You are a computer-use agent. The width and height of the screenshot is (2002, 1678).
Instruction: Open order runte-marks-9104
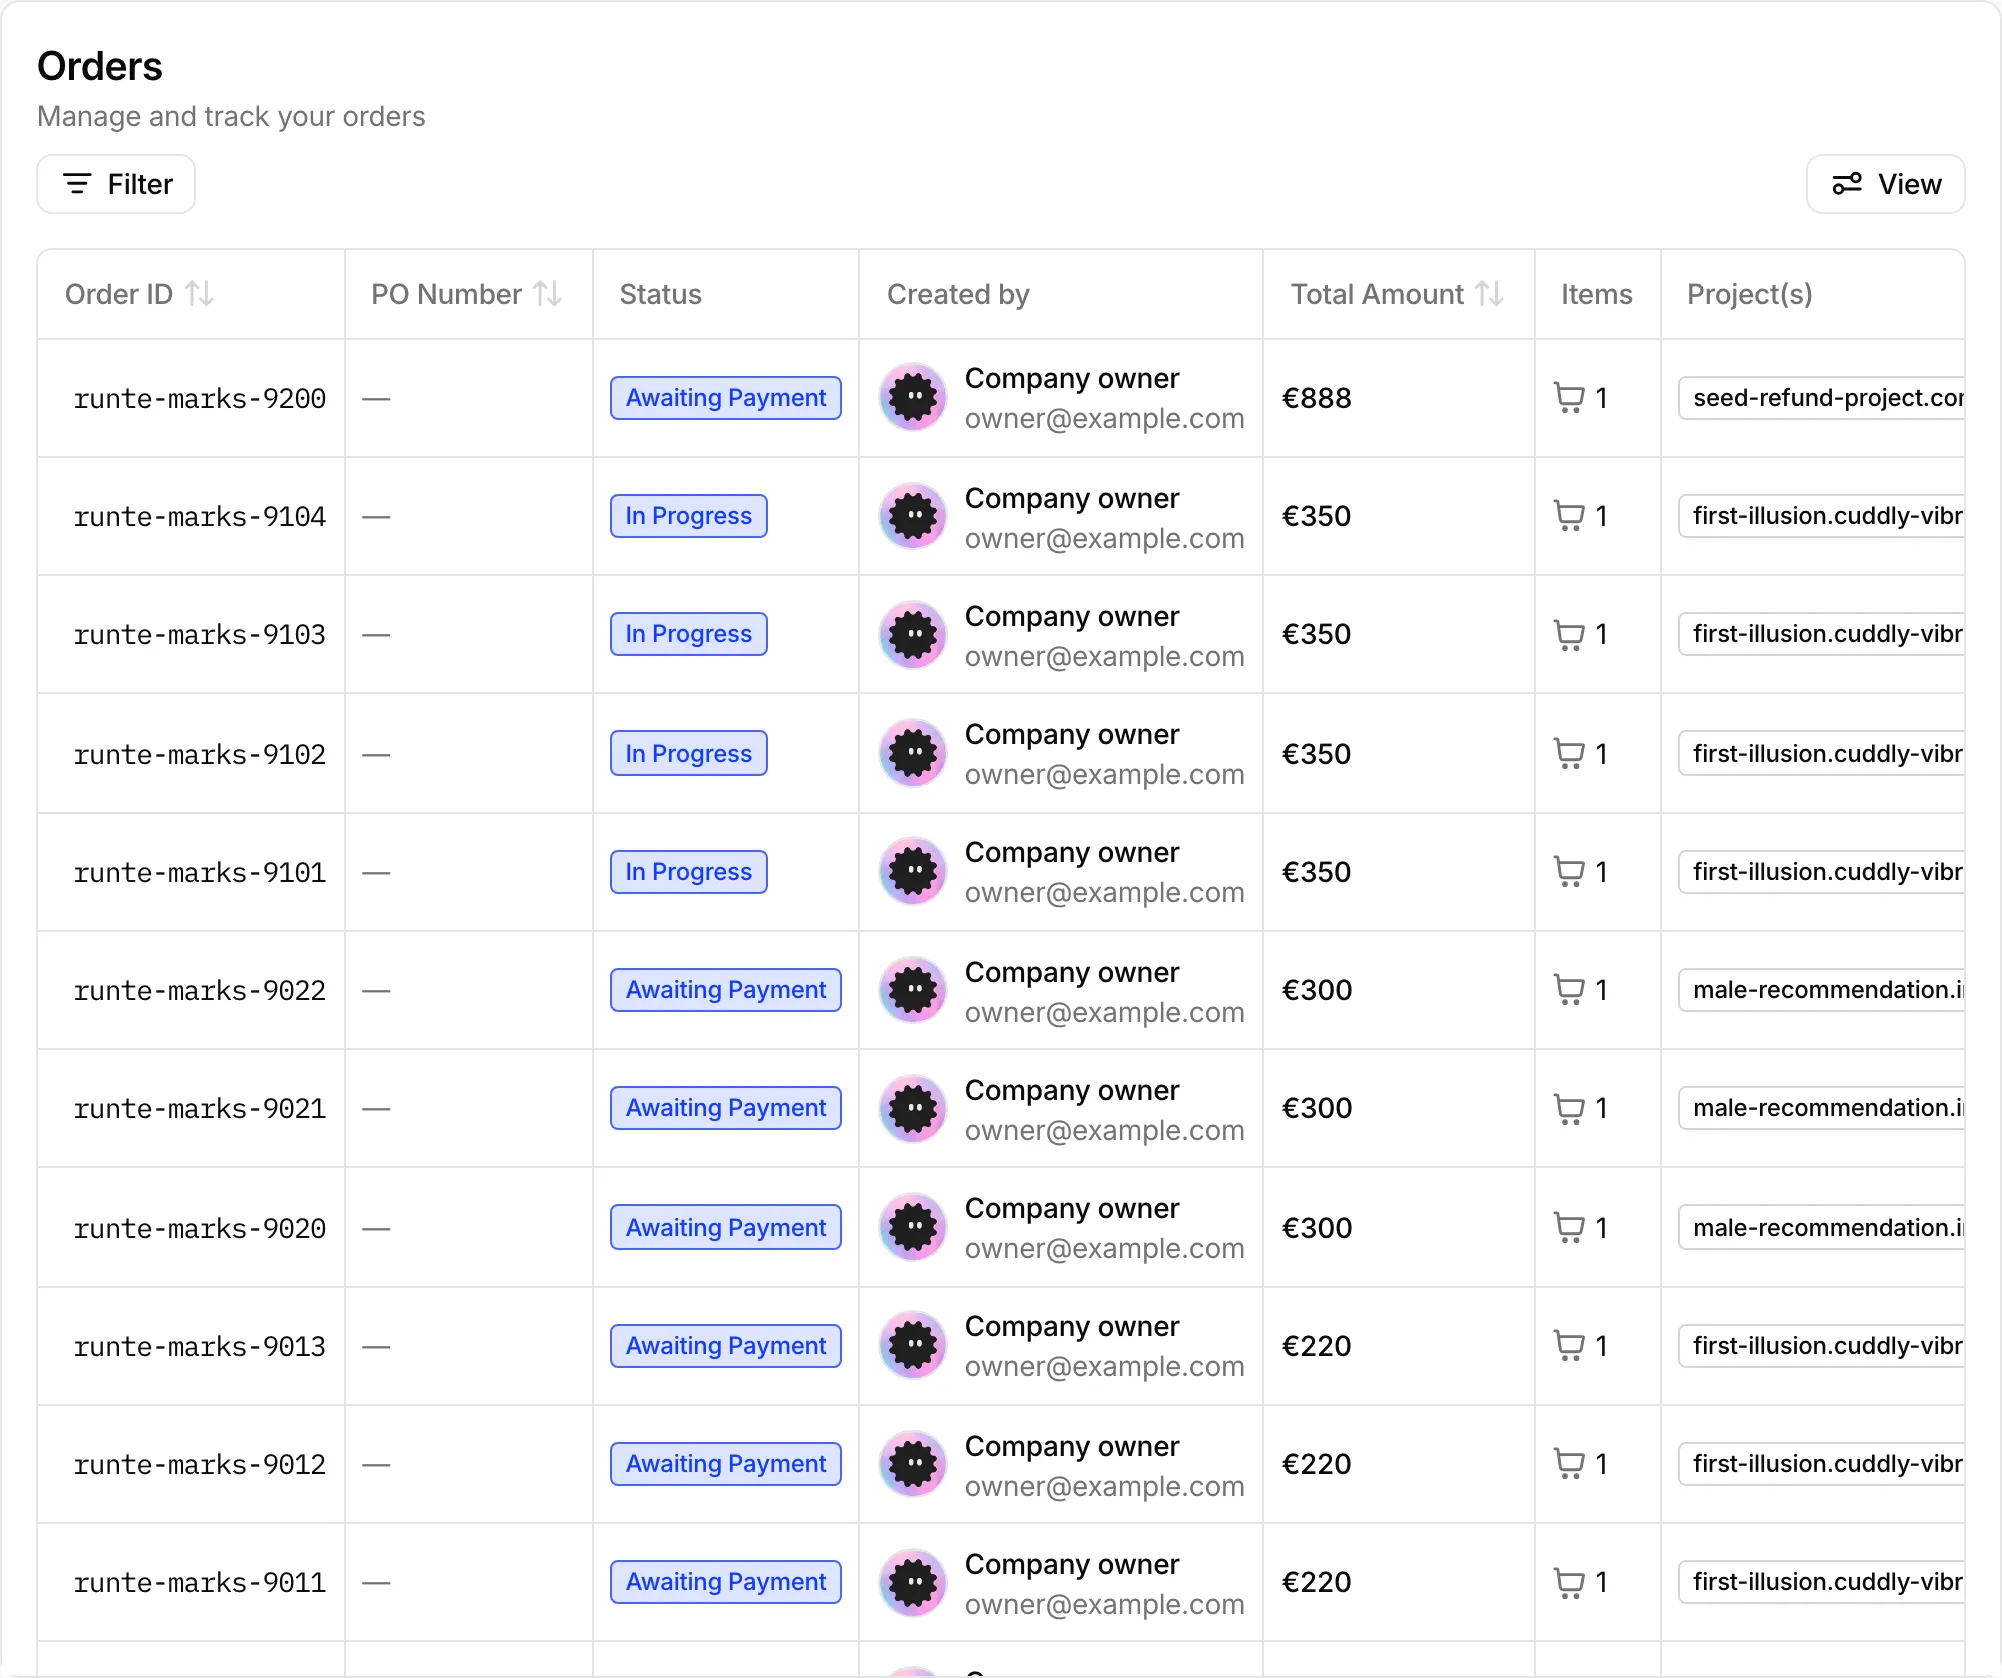tap(200, 517)
